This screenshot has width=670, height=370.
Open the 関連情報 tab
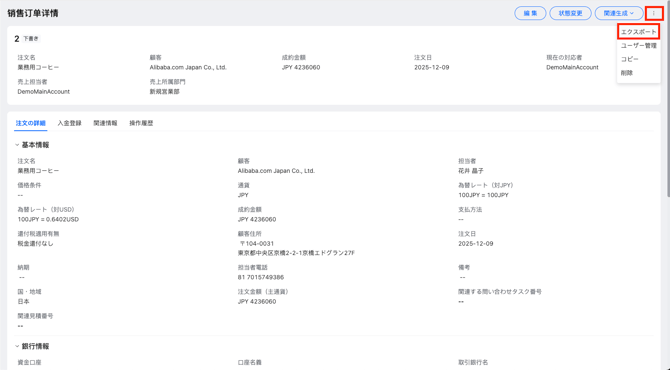point(105,123)
